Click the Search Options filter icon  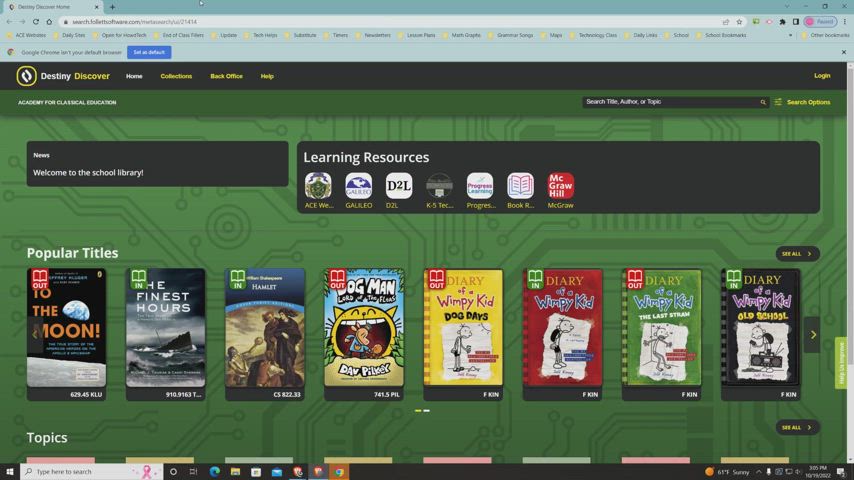(x=778, y=102)
